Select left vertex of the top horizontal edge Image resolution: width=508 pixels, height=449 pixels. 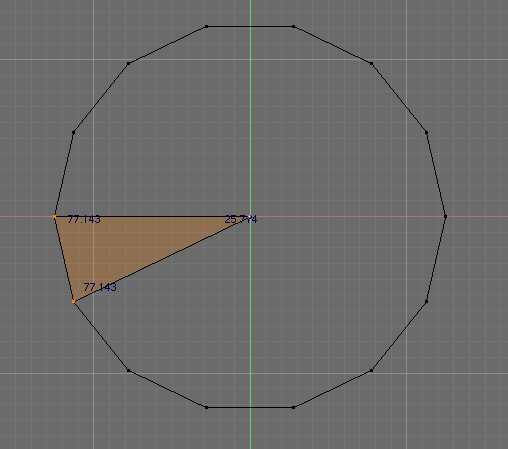point(207,26)
